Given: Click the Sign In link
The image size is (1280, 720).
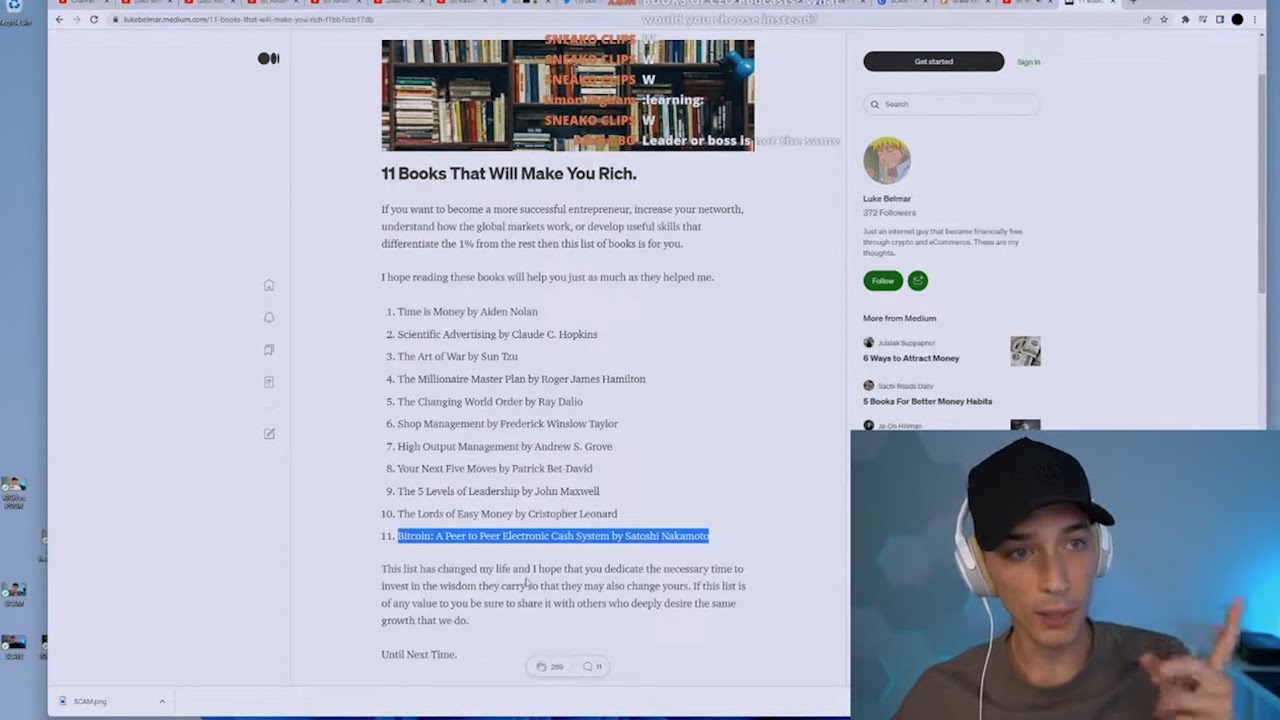Looking at the screenshot, I should point(1028,62).
